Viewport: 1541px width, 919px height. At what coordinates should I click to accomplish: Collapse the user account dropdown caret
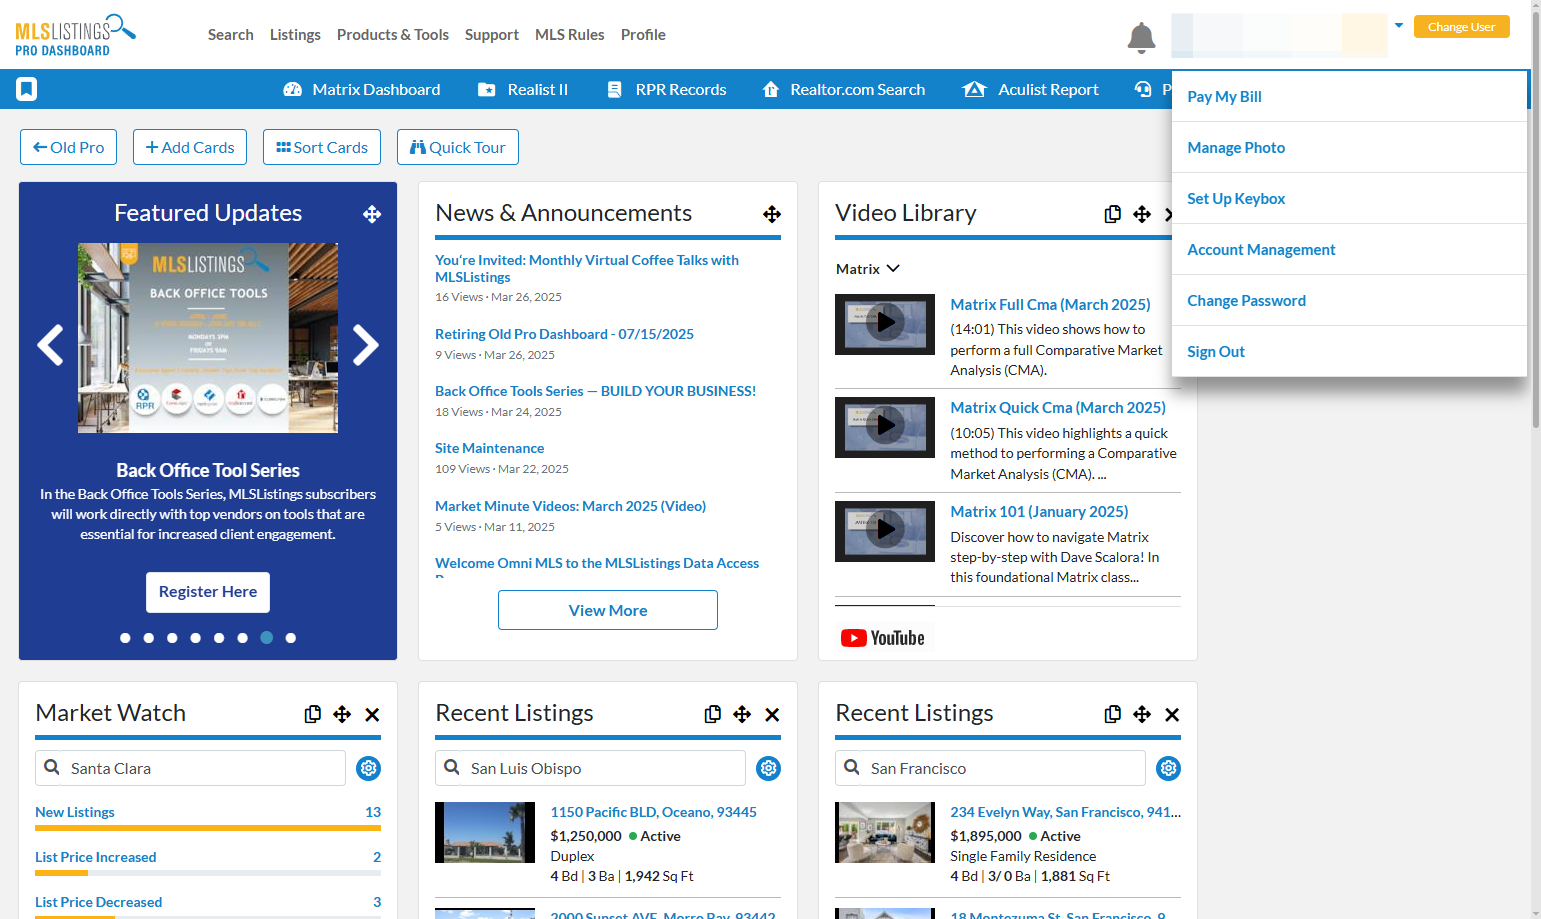[x=1399, y=26]
